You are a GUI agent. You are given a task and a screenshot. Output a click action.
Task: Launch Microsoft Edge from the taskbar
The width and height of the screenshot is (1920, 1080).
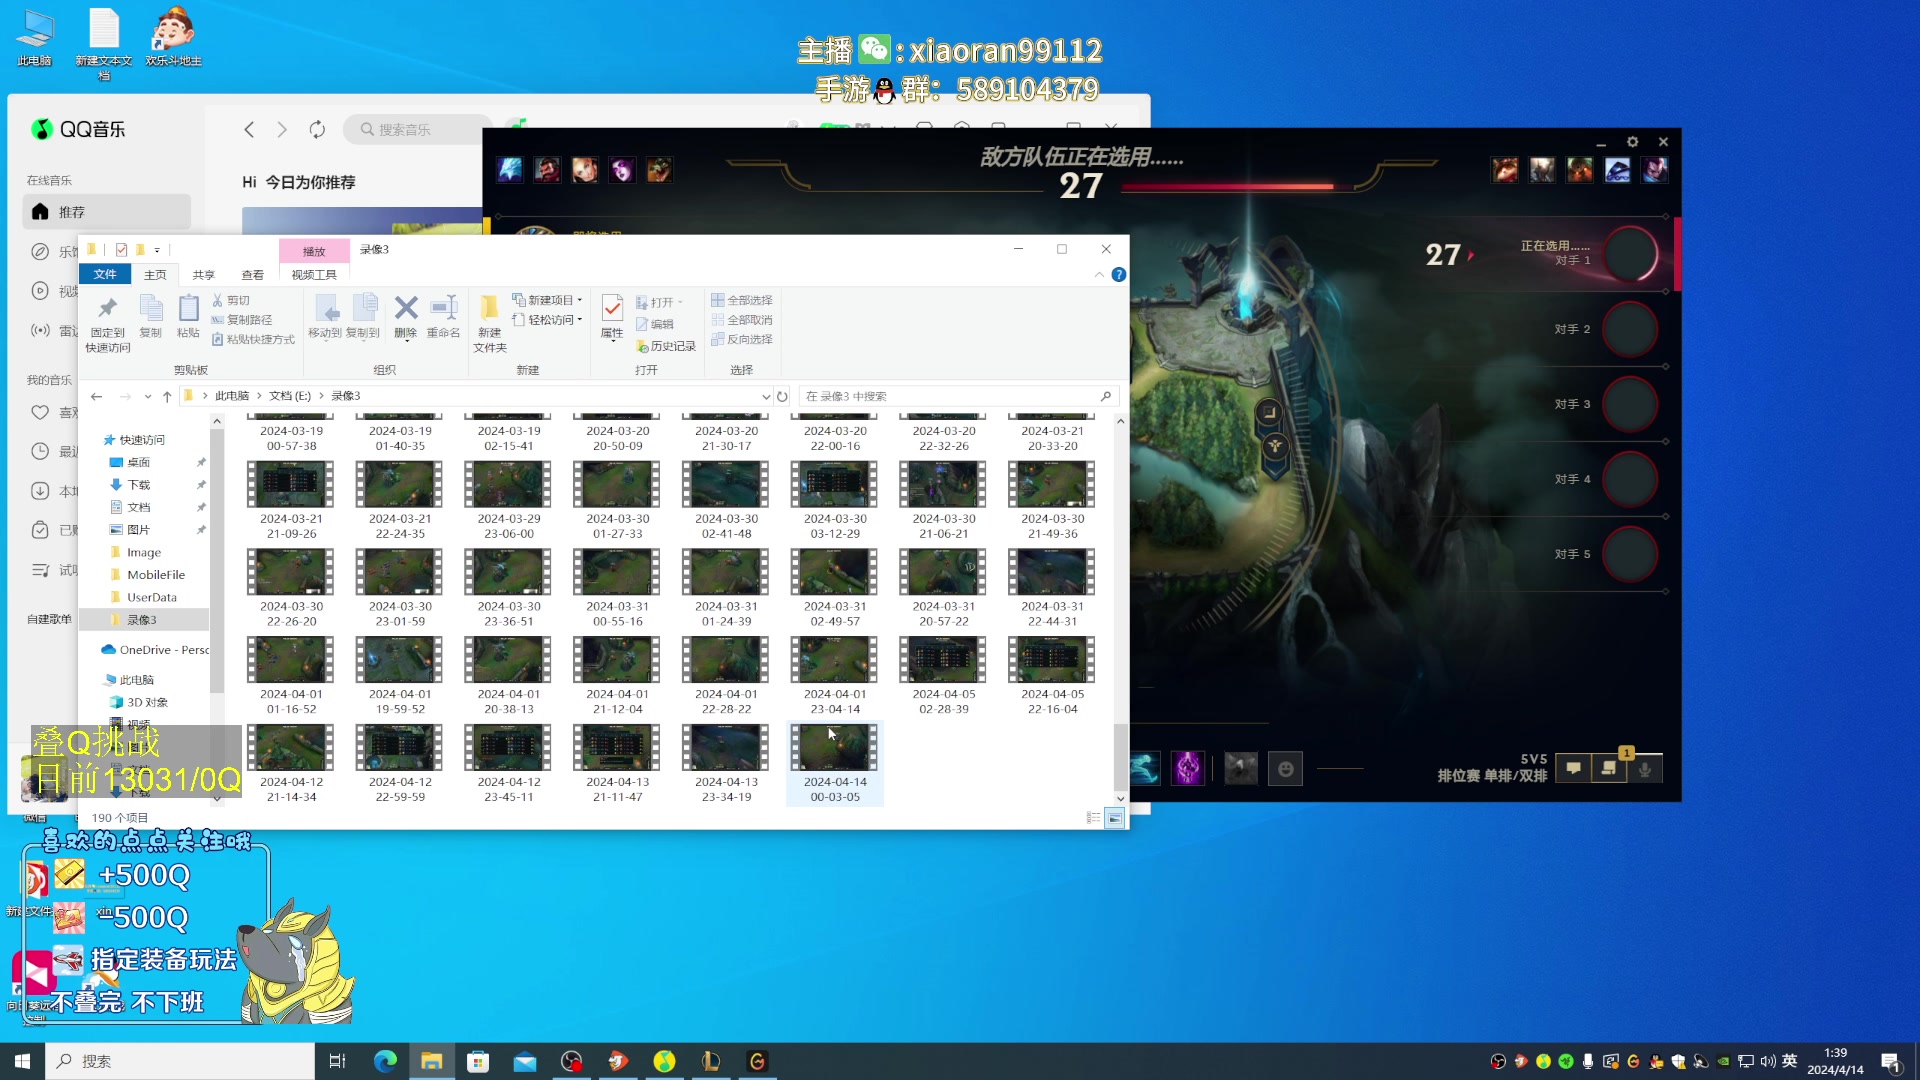(x=385, y=1061)
